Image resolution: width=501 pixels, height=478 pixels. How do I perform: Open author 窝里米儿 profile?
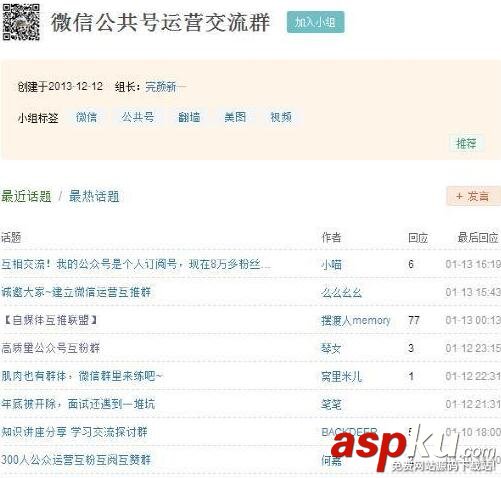341,376
